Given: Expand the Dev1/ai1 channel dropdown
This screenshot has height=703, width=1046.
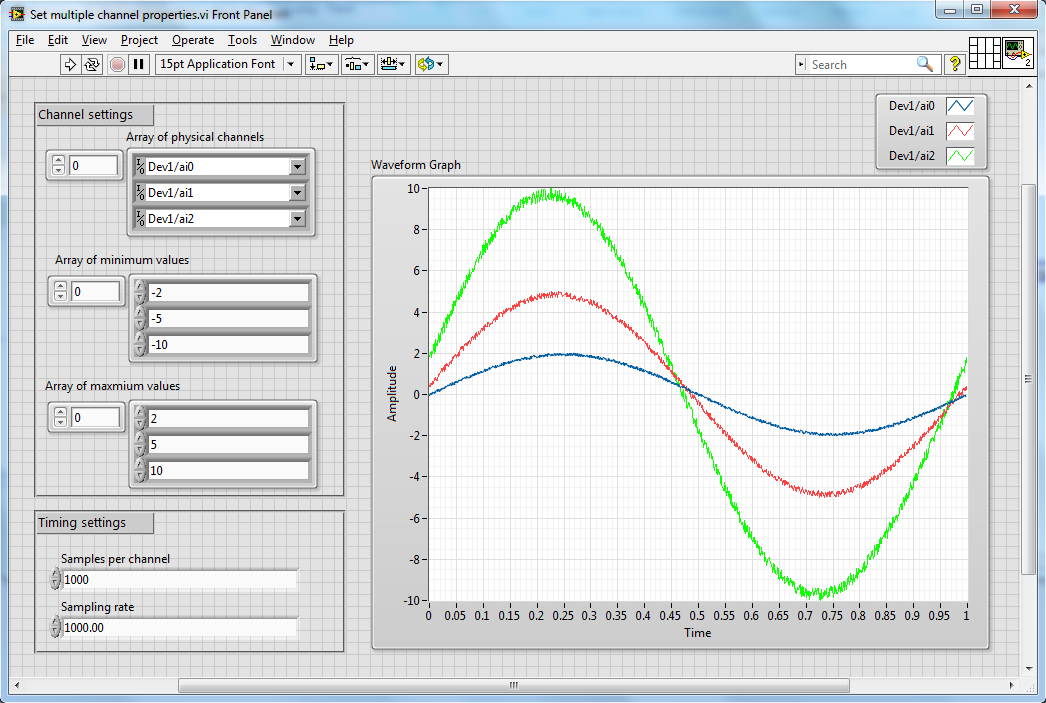Looking at the screenshot, I should [x=297, y=193].
